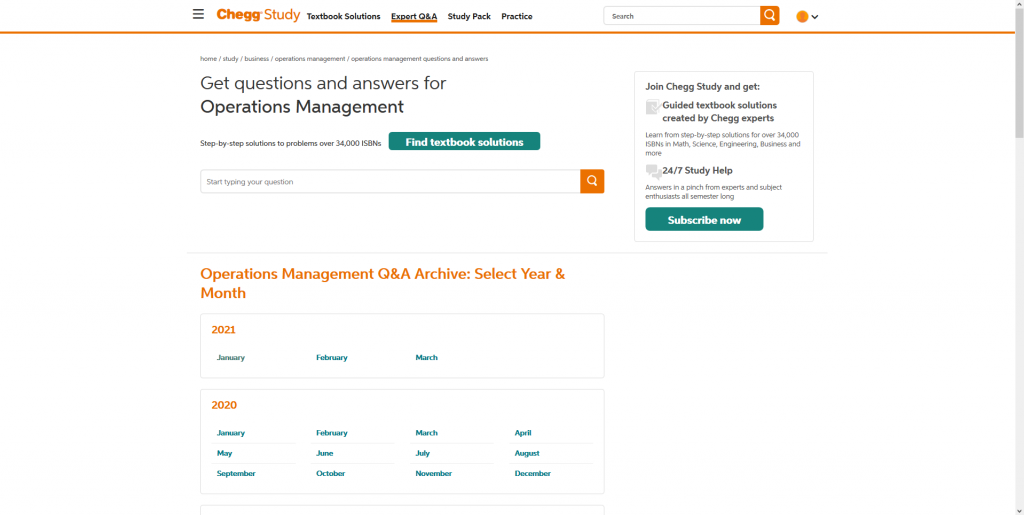The image size is (1024, 515).
Task: Open the hamburger navigation menu
Action: click(198, 15)
